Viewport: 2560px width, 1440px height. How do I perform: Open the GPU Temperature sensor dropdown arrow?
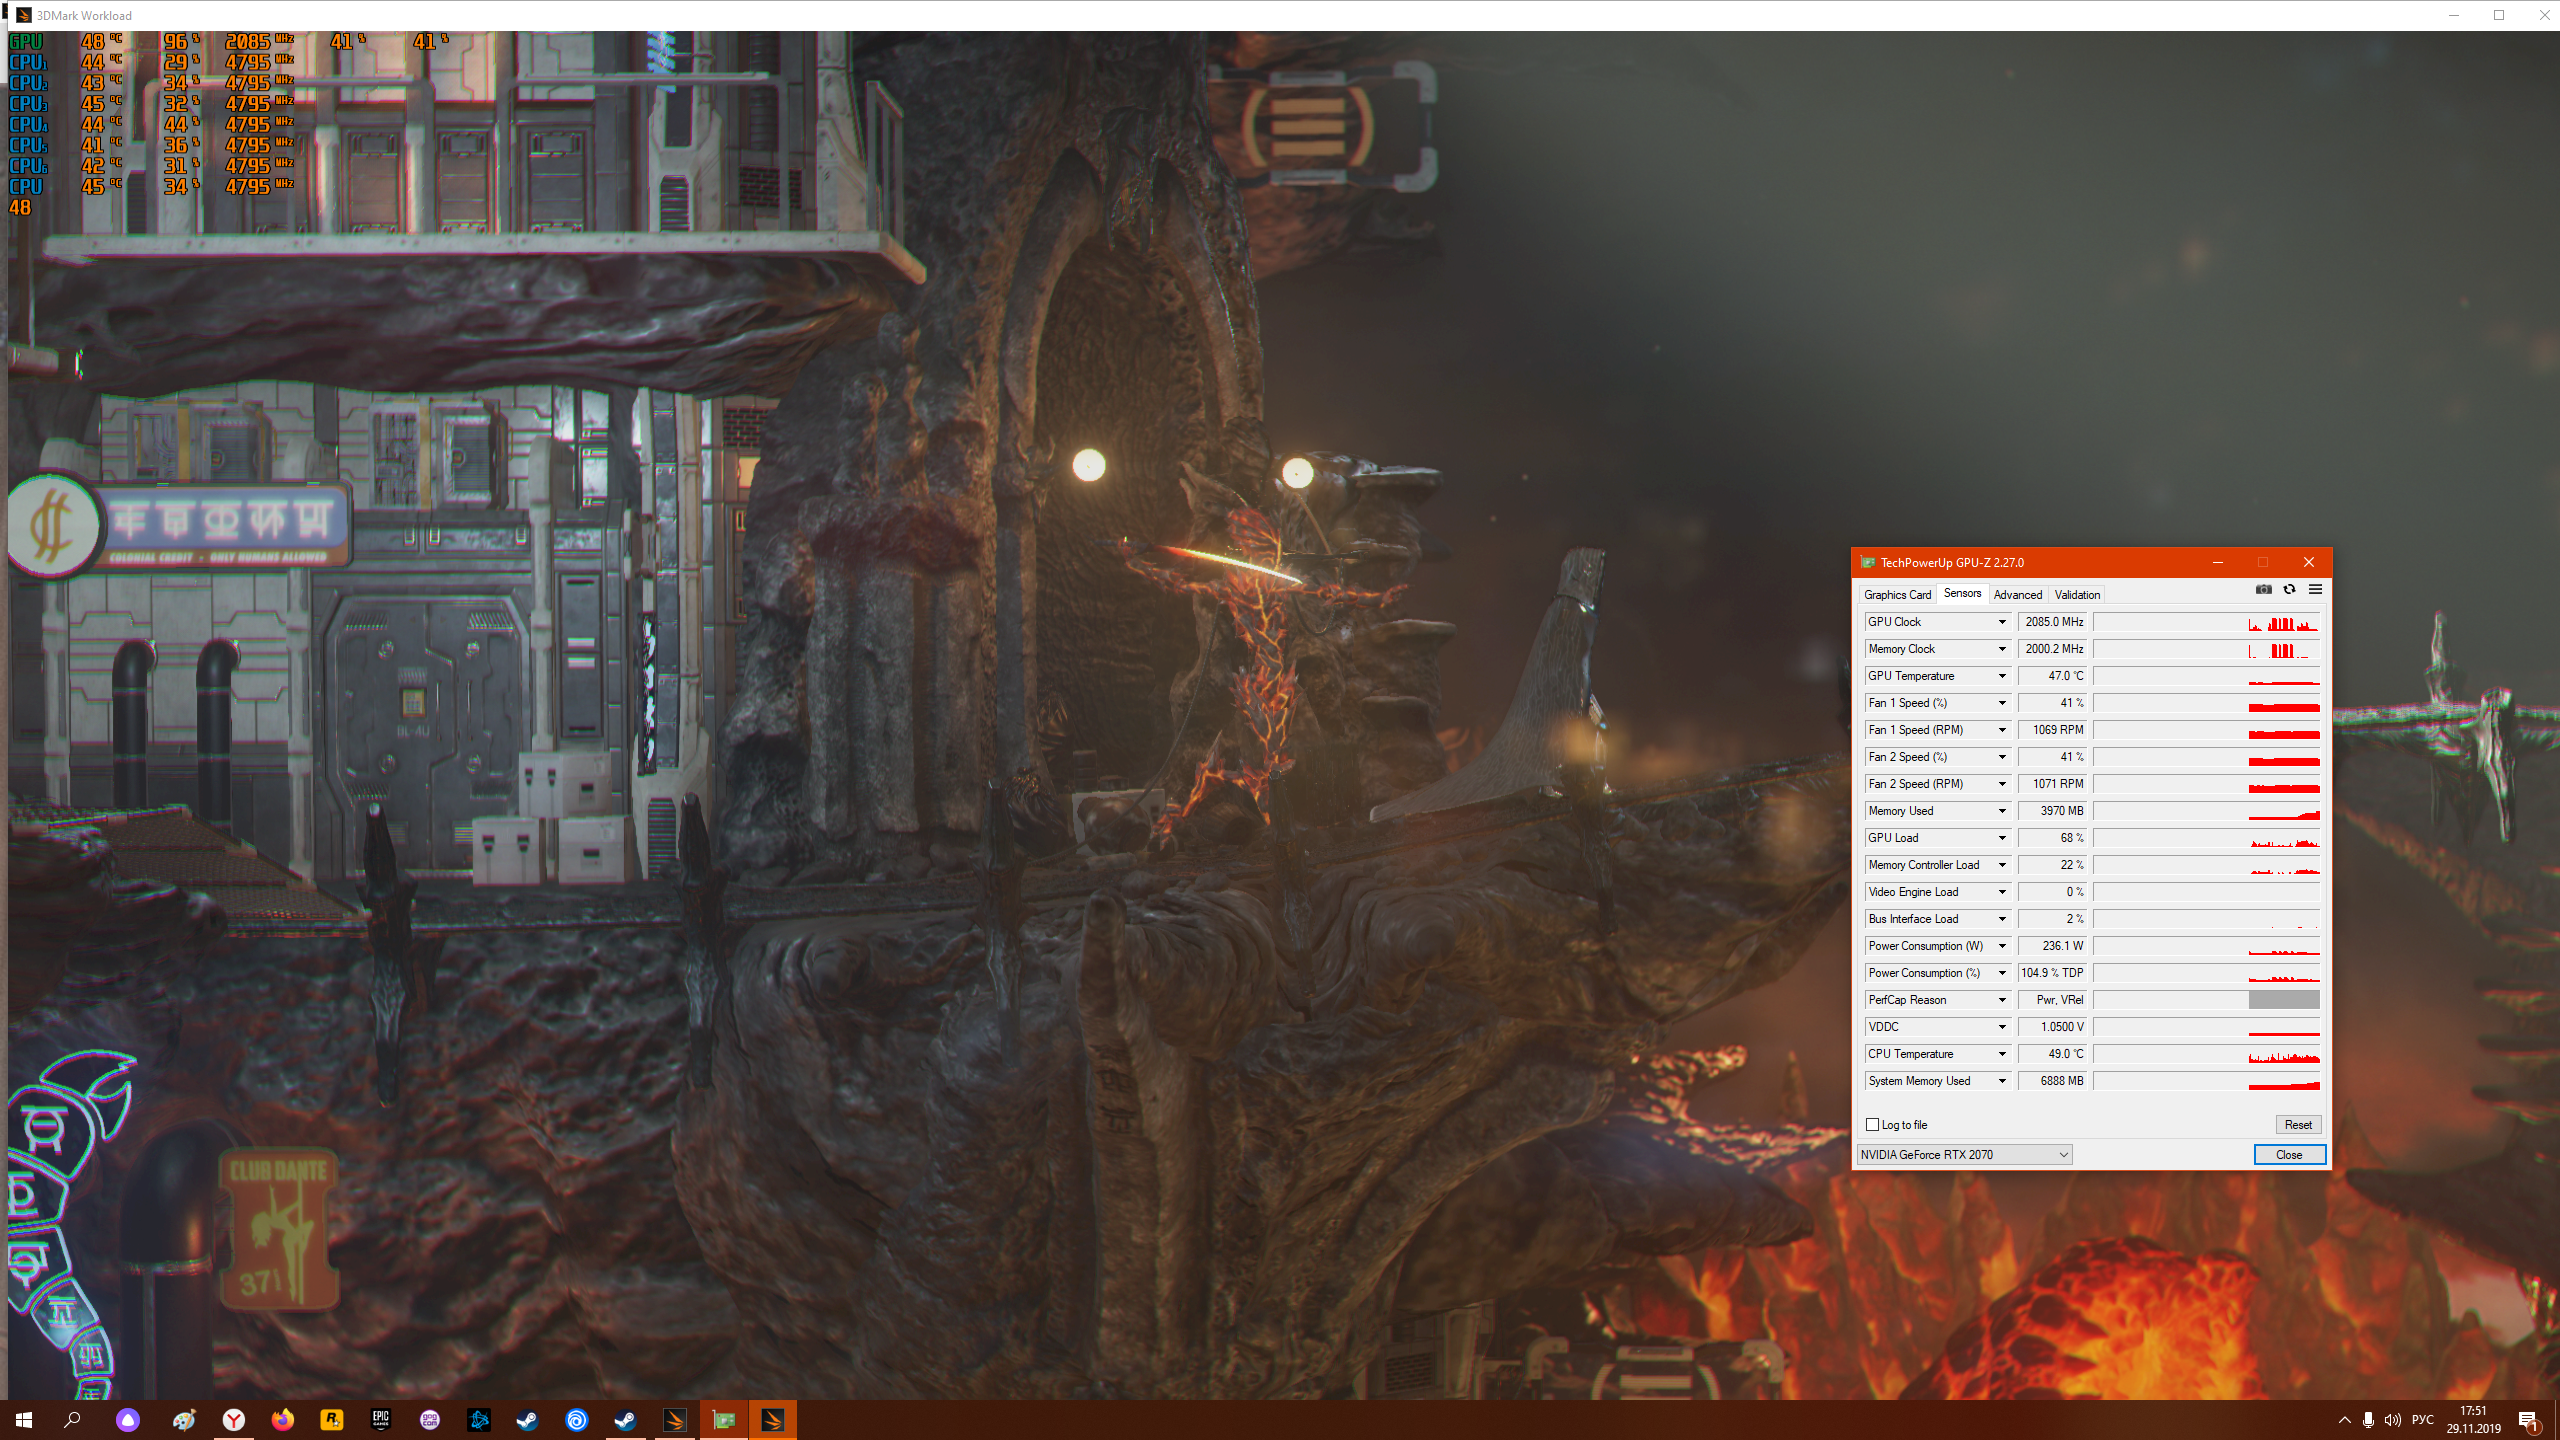pos(2002,676)
